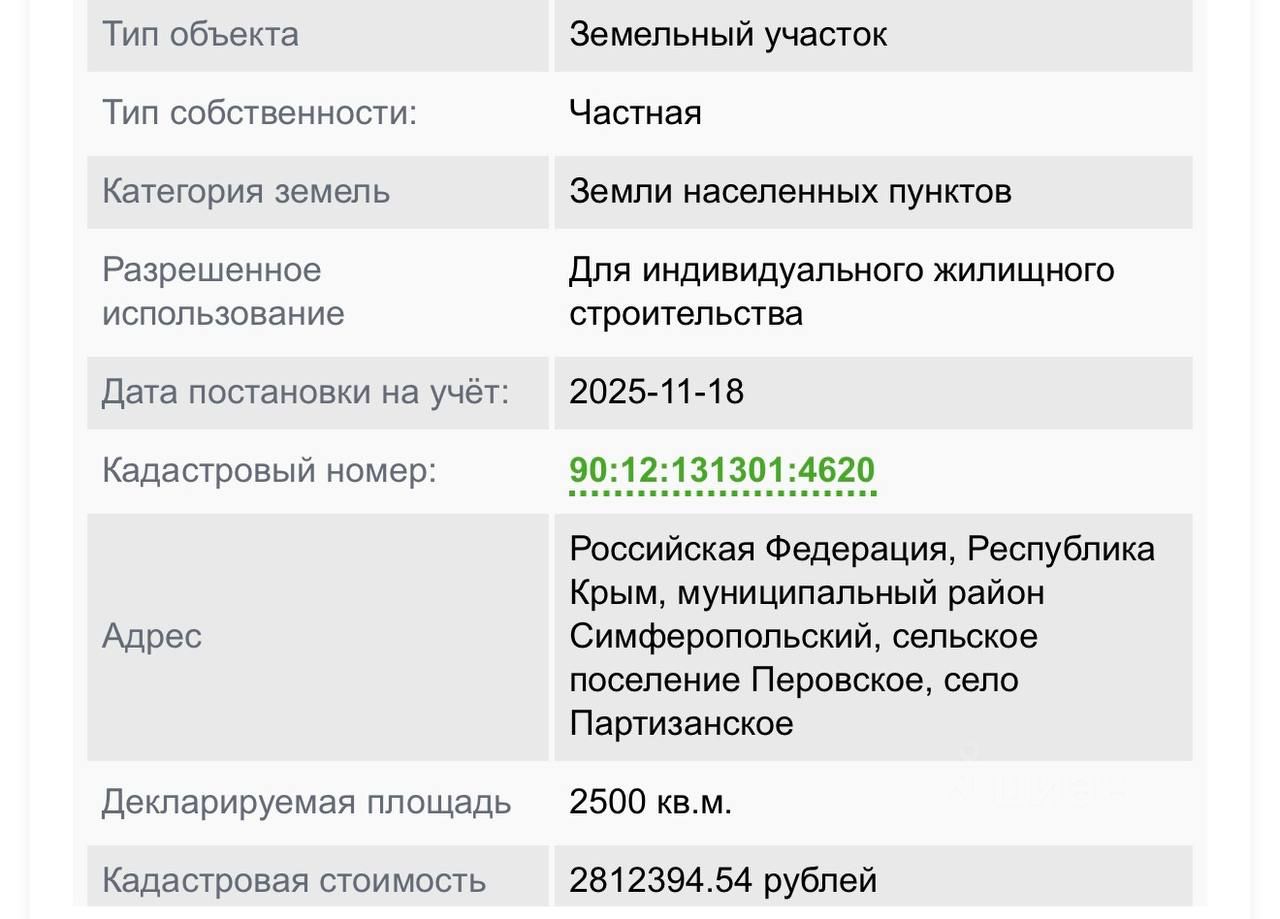Select the 'Земельный участок' value

728,34
